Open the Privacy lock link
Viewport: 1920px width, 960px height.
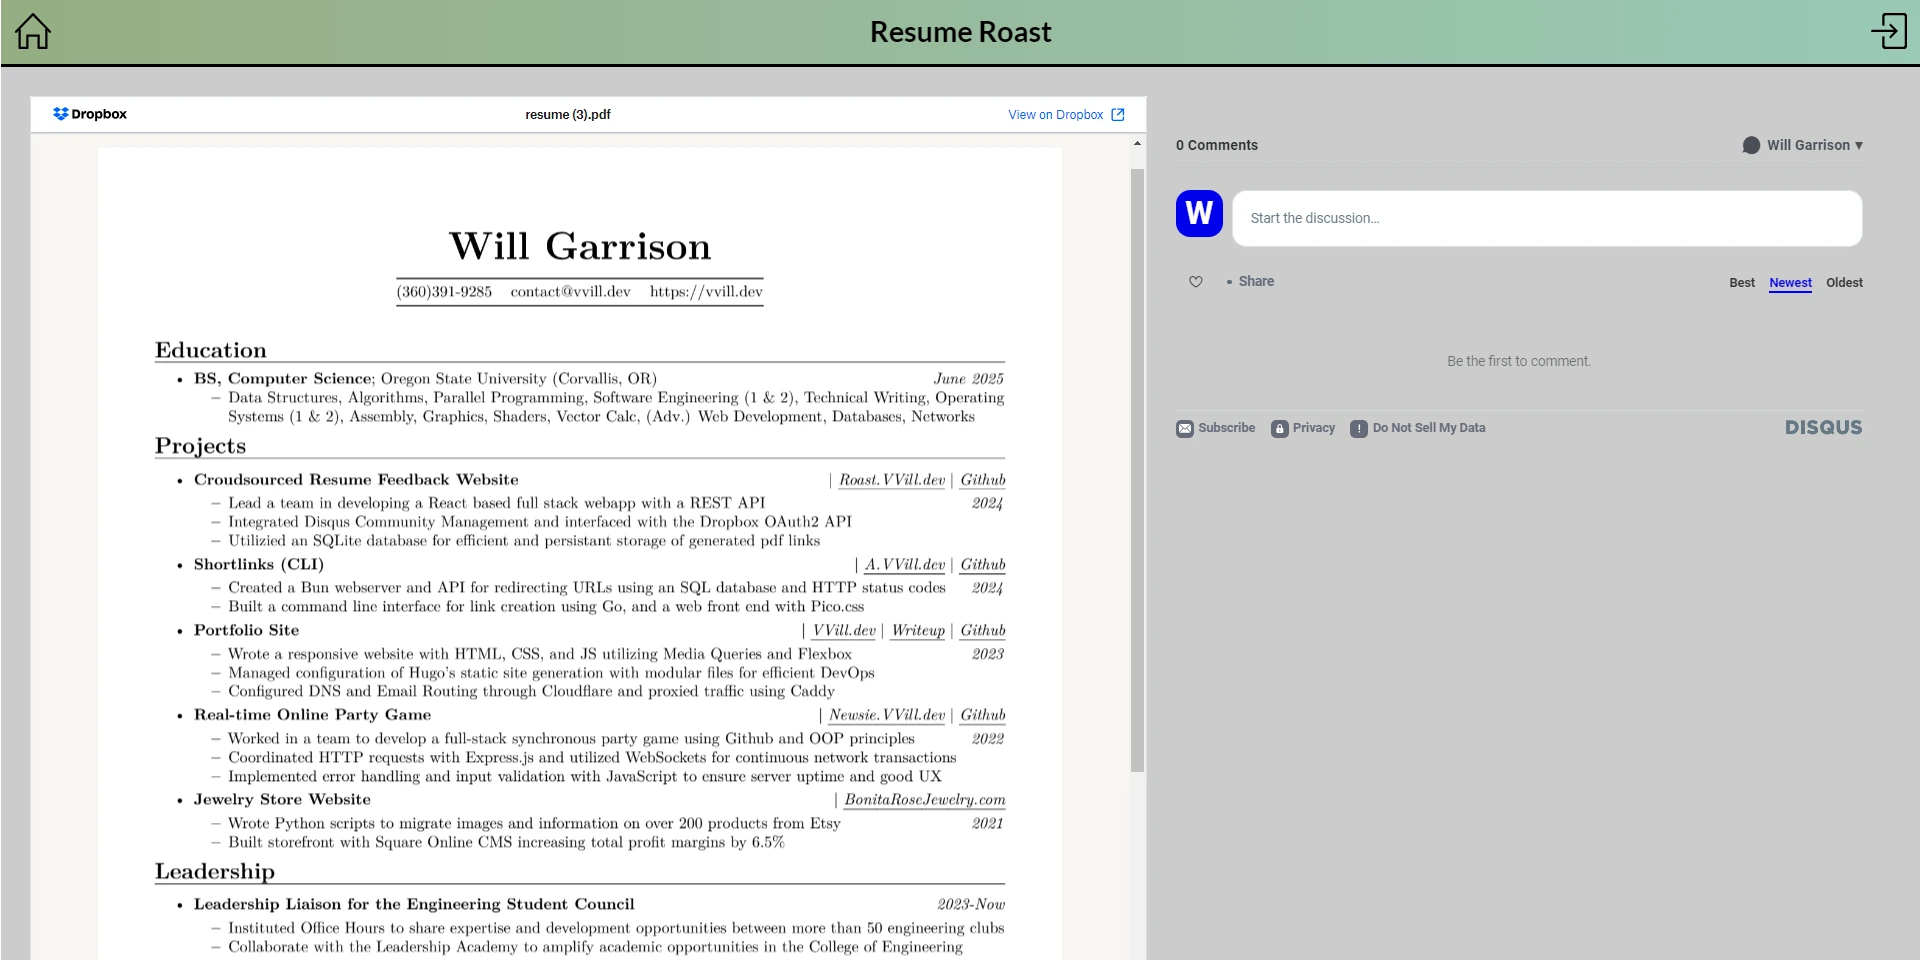[x=1303, y=428]
